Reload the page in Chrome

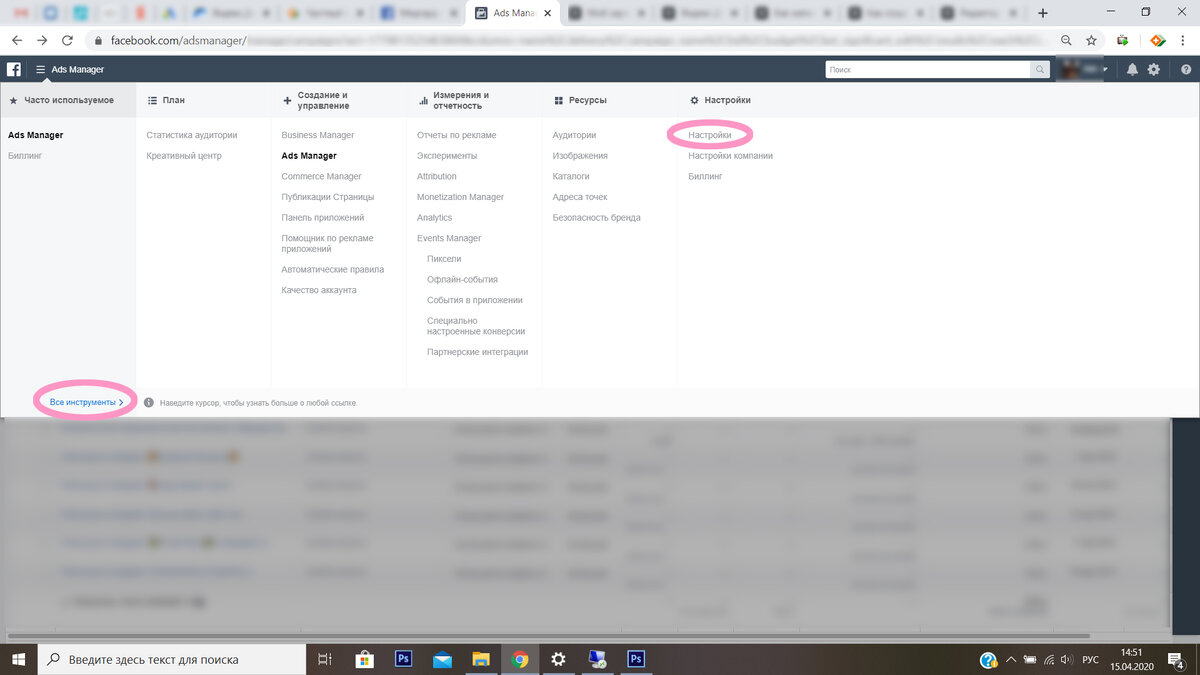[x=67, y=40]
